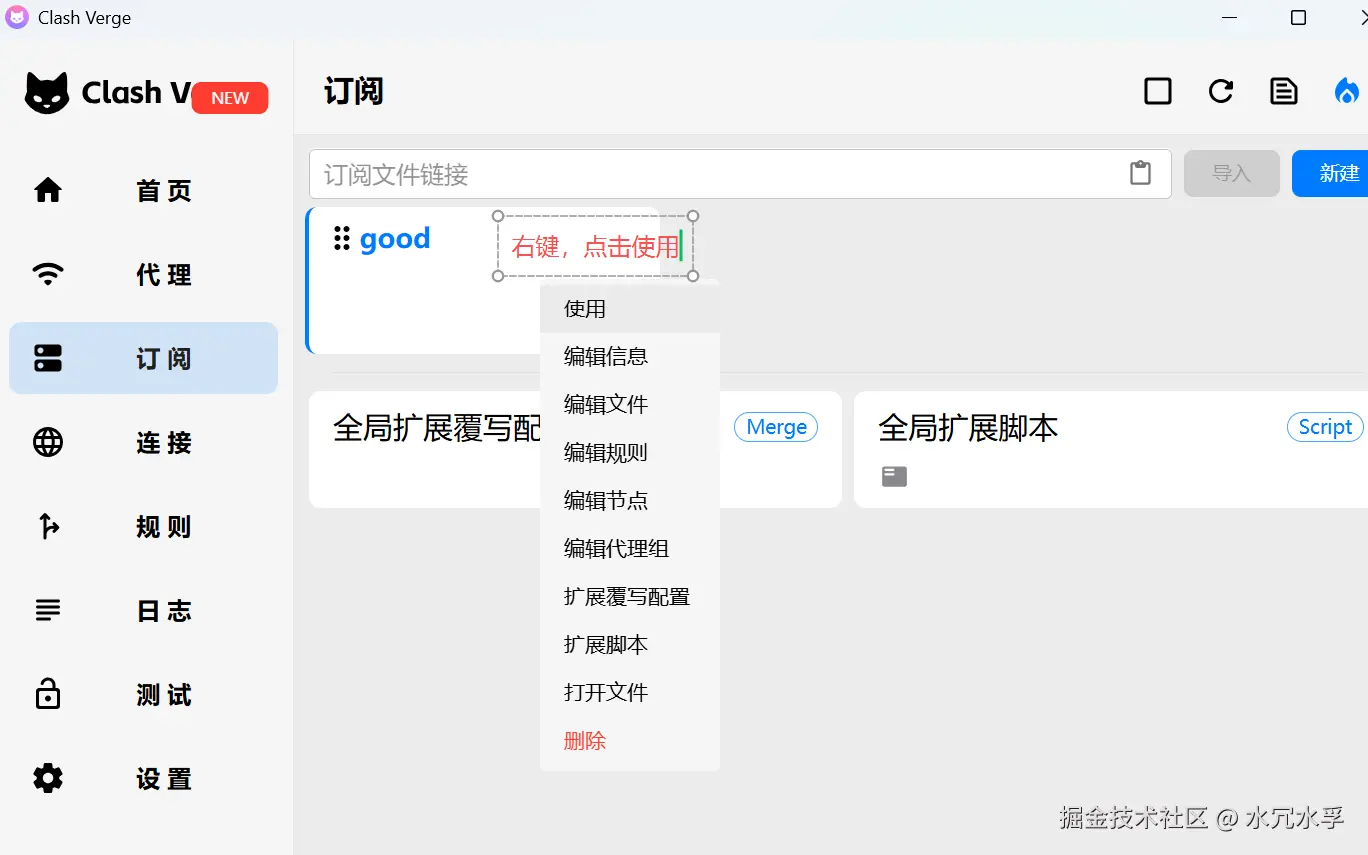
Task: Pick 编辑文件 from the context menu
Action: click(x=630, y=404)
